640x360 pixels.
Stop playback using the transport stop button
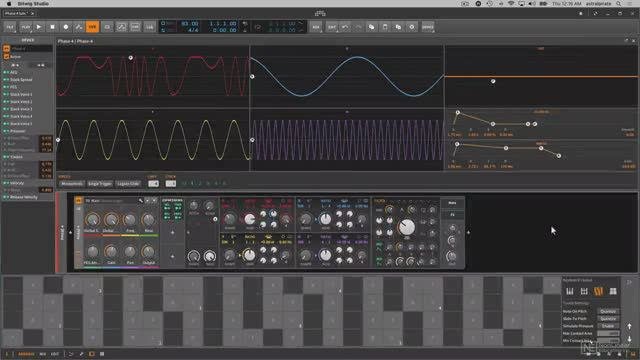pos(52,27)
